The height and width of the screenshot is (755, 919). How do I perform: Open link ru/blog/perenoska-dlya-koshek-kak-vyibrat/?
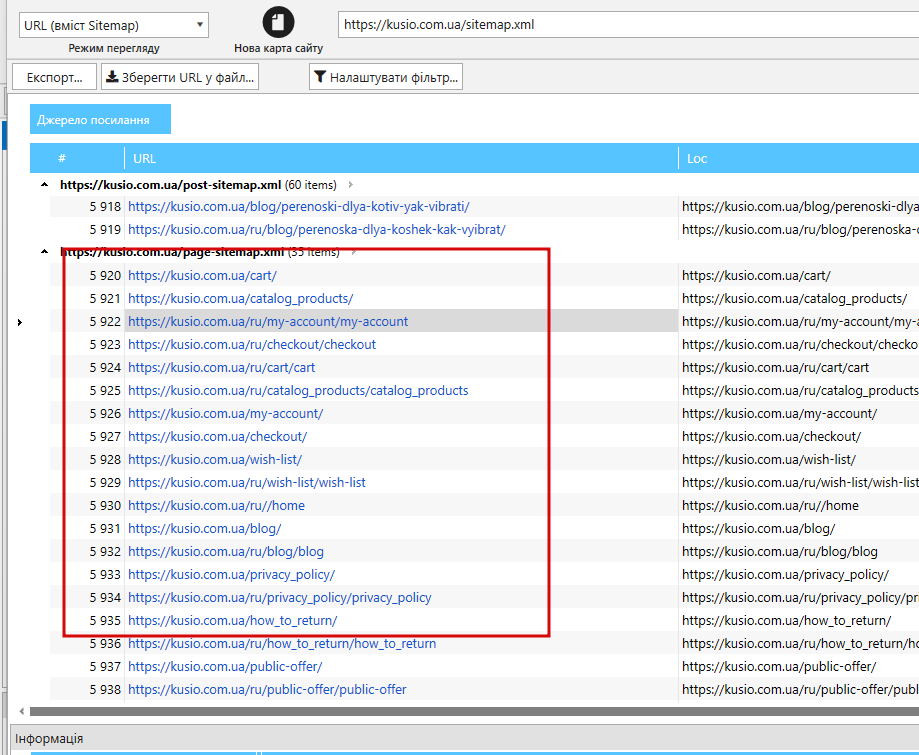[316, 229]
